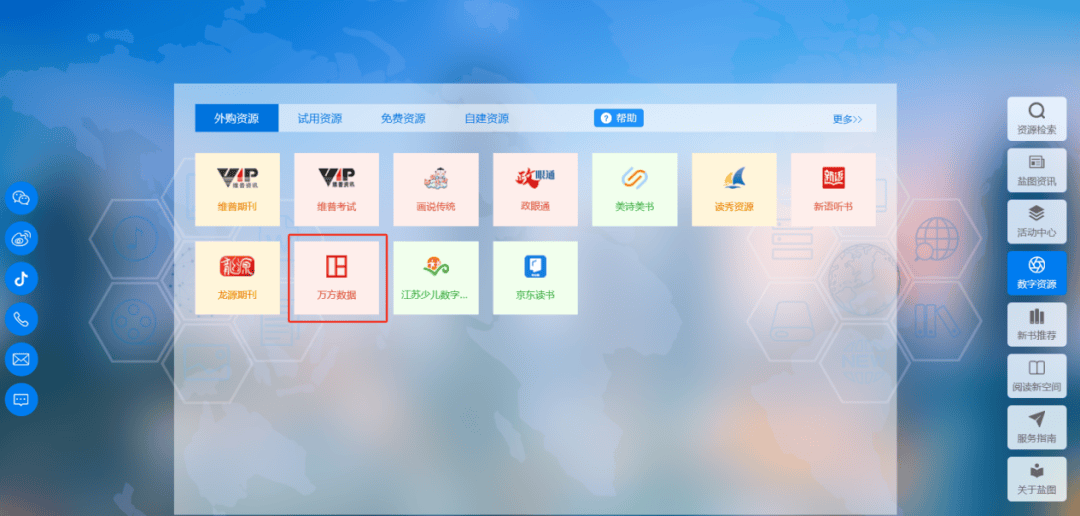Open 阅读新空间 reading space button
1080x516 pixels.
[x=1037, y=376]
